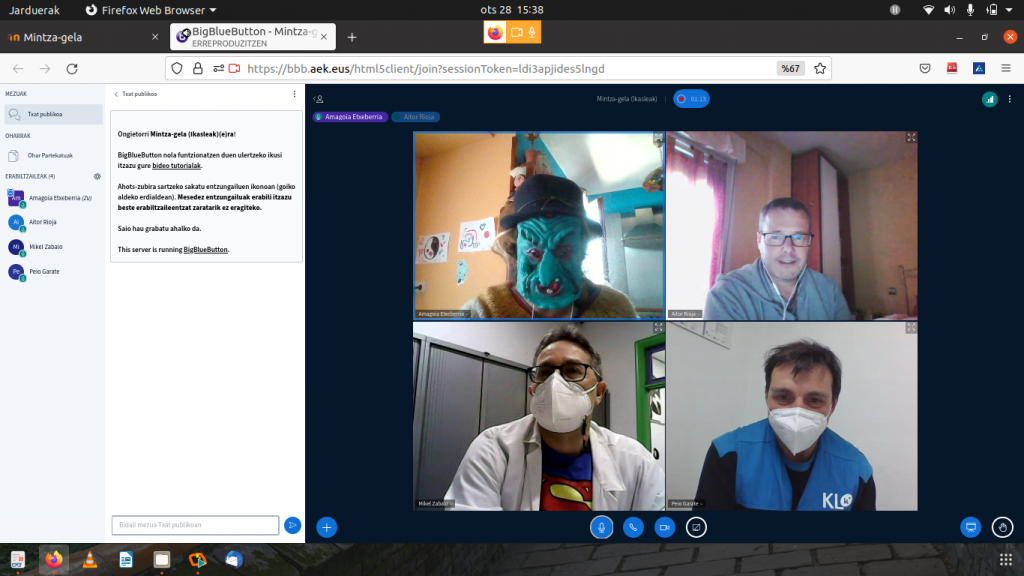Open the blue plus actions menu
Image resolution: width=1024 pixels, height=576 pixels.
326,527
